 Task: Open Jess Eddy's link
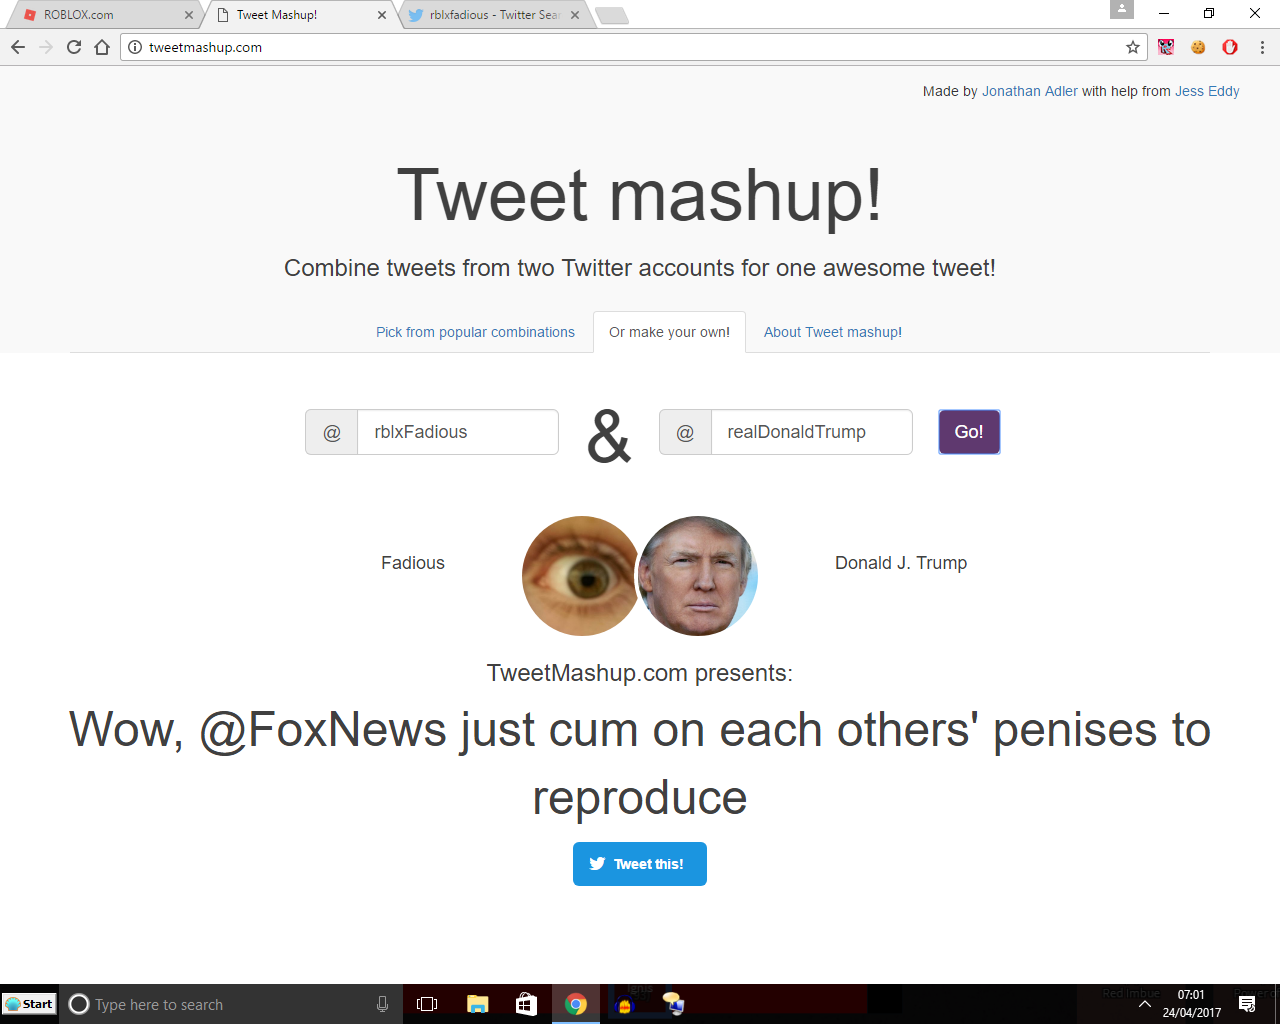tap(1207, 91)
